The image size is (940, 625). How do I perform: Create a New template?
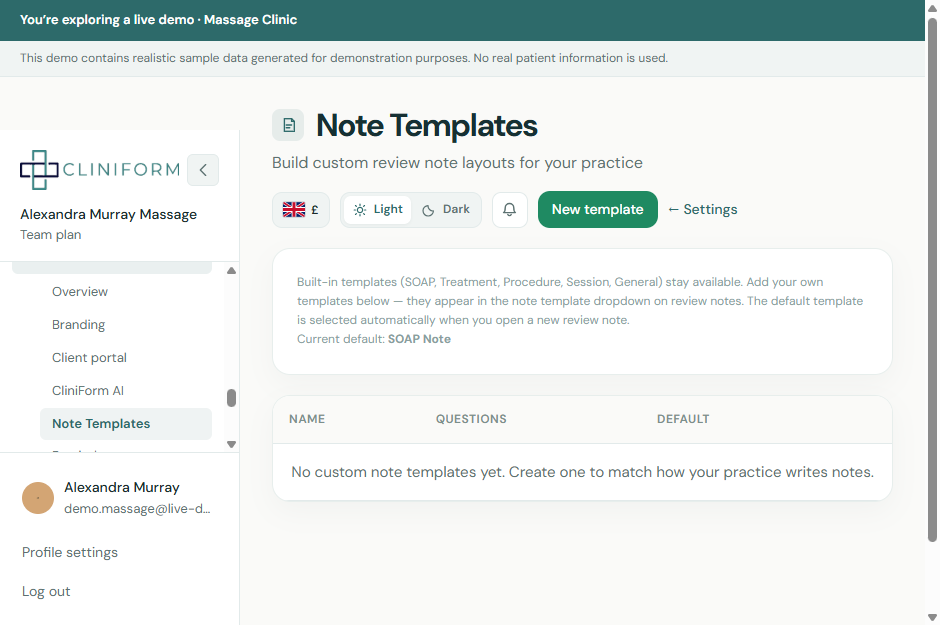coord(598,210)
